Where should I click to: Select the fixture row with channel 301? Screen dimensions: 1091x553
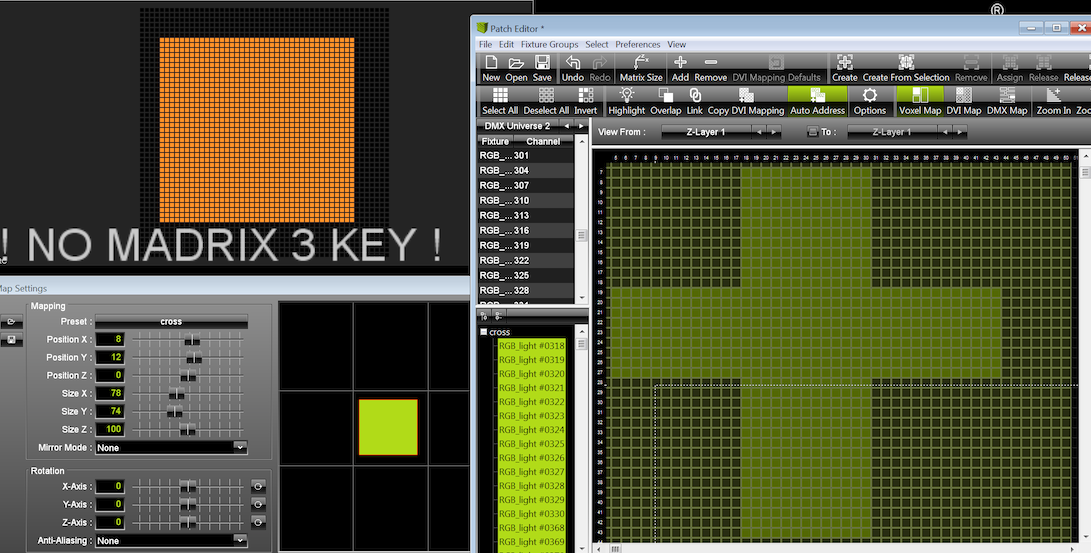(x=526, y=156)
